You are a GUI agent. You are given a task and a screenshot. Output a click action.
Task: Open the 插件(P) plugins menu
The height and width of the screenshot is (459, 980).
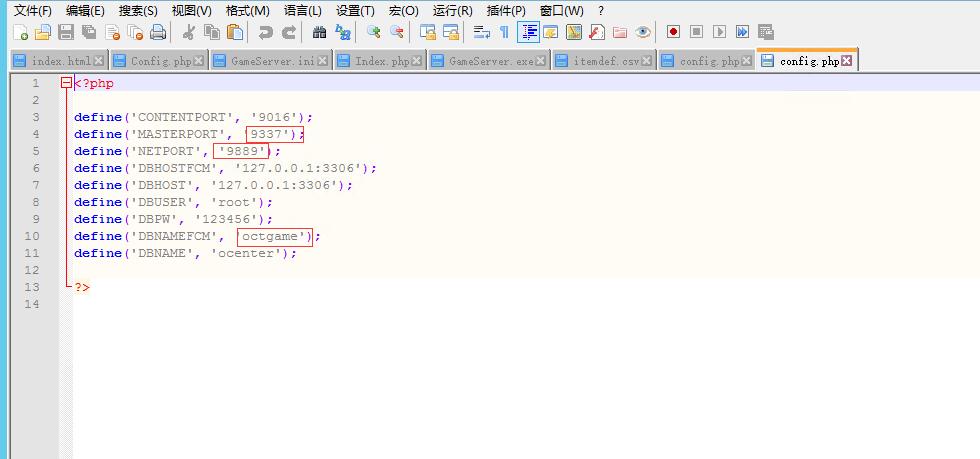[506, 10]
